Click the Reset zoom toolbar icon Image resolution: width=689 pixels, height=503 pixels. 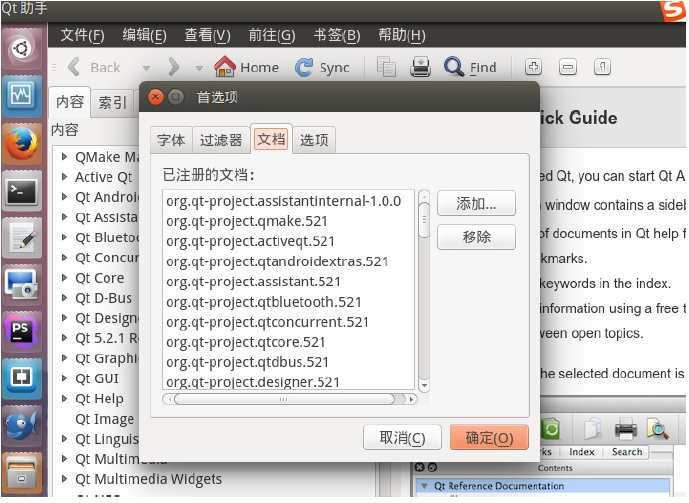tap(602, 67)
